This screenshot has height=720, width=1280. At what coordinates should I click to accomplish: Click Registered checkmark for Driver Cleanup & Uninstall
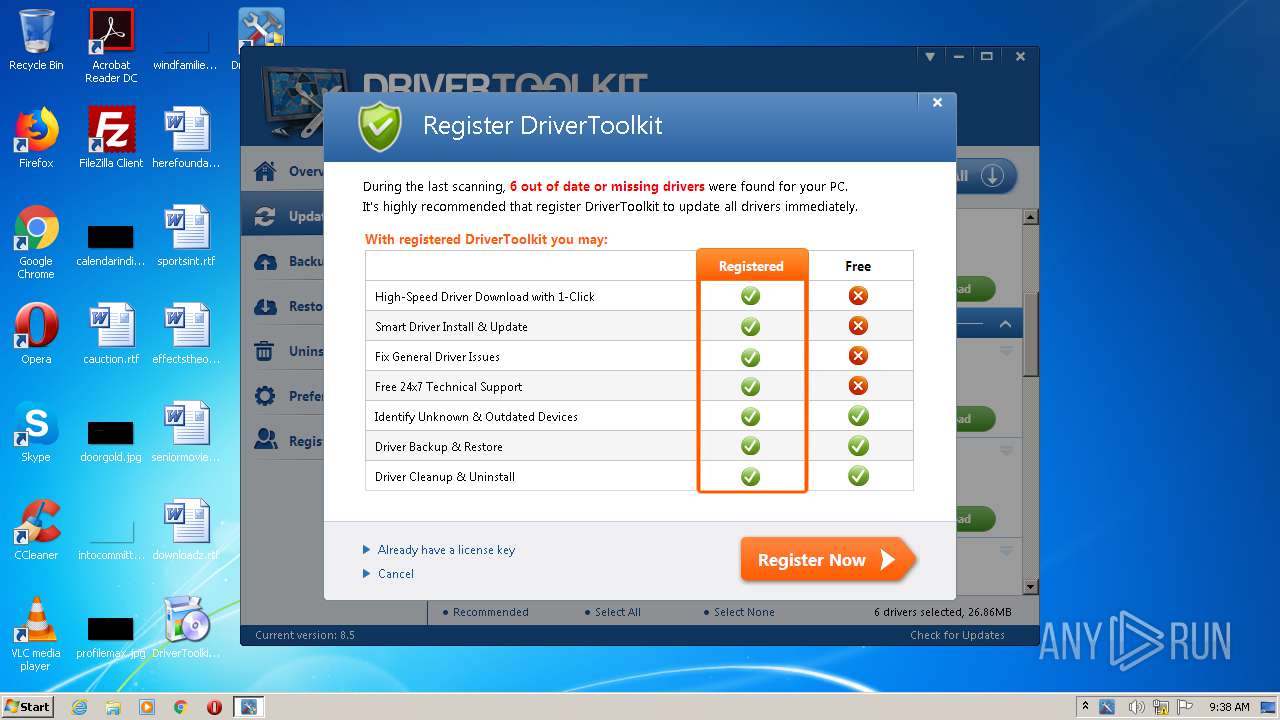750,476
